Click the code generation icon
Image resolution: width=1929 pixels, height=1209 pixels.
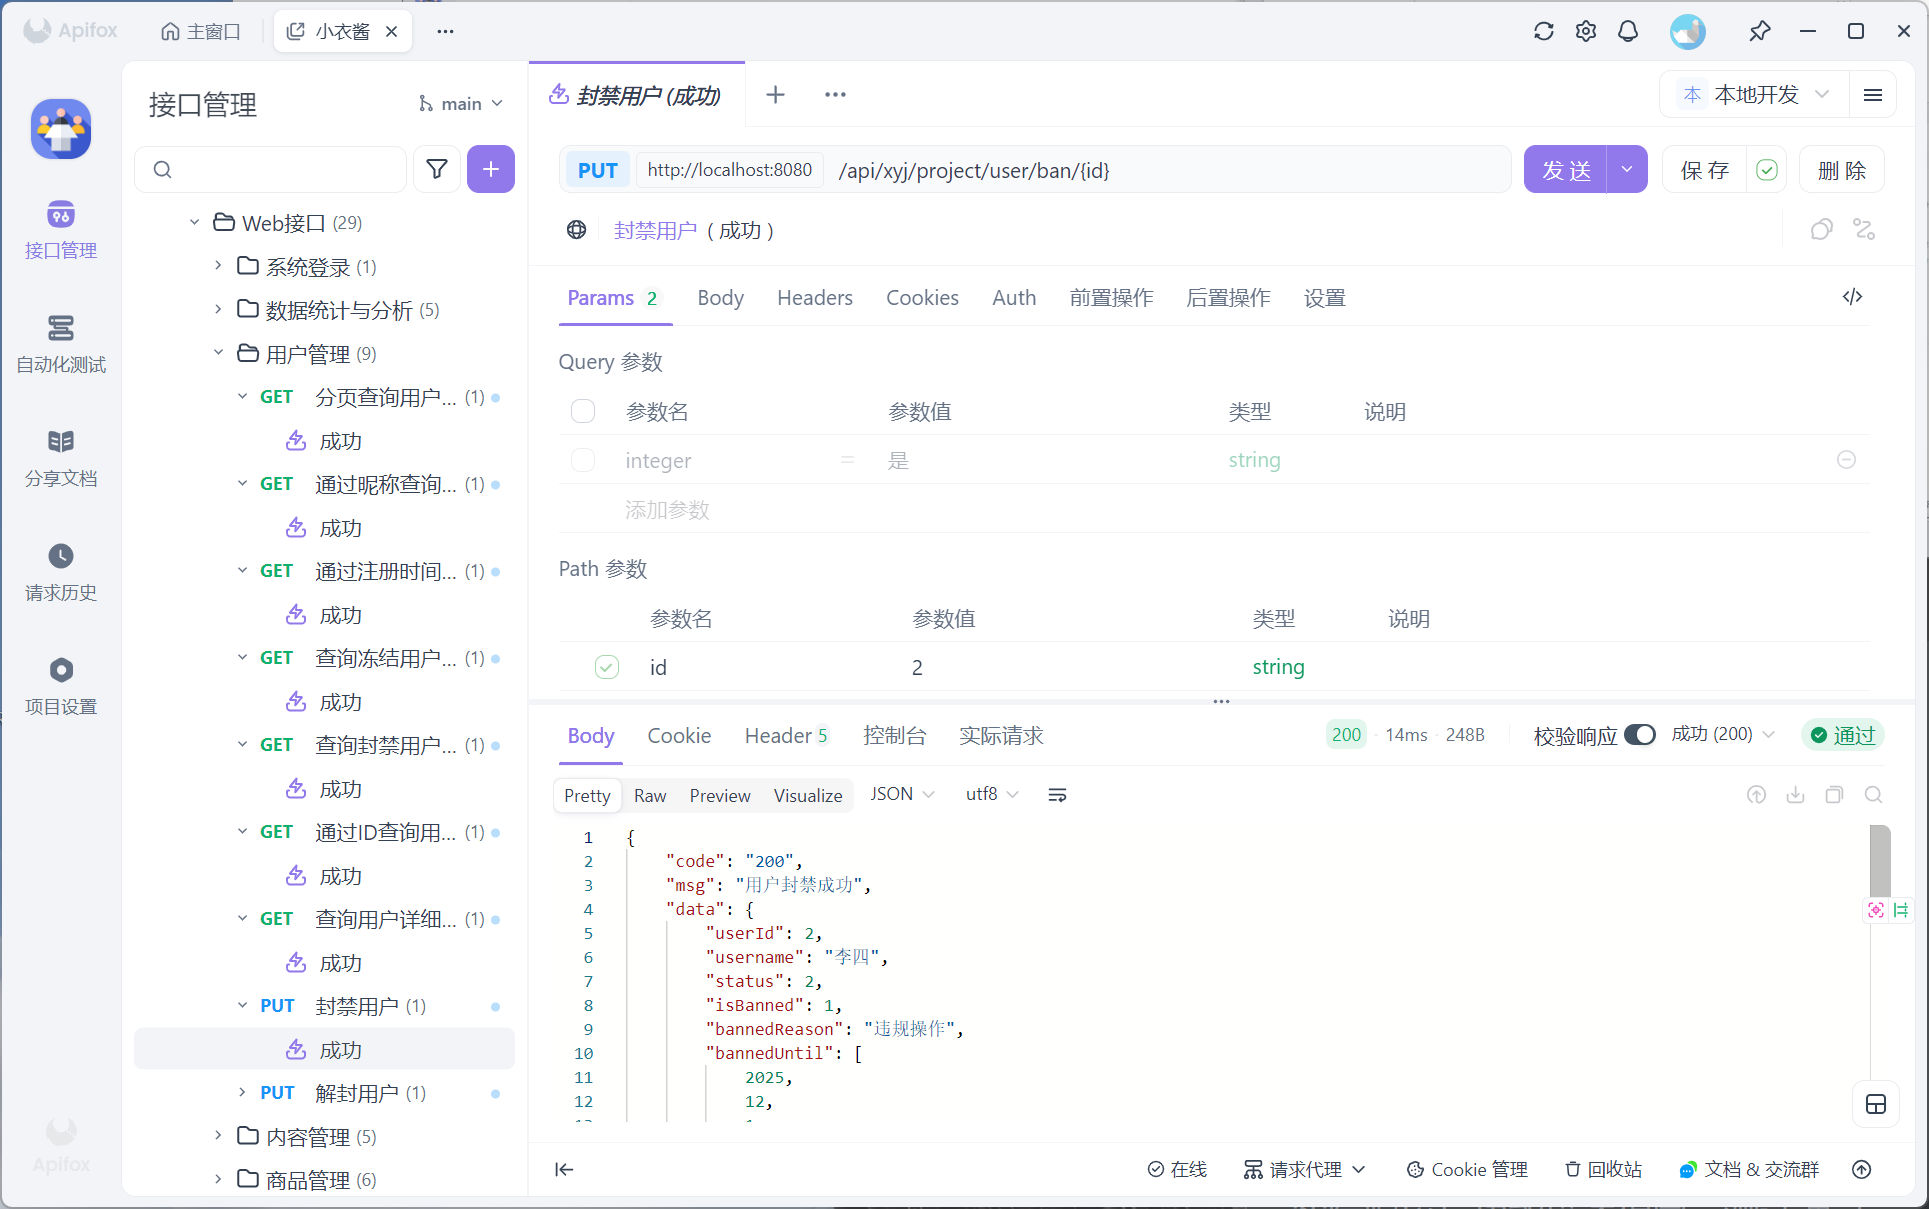point(1852,297)
